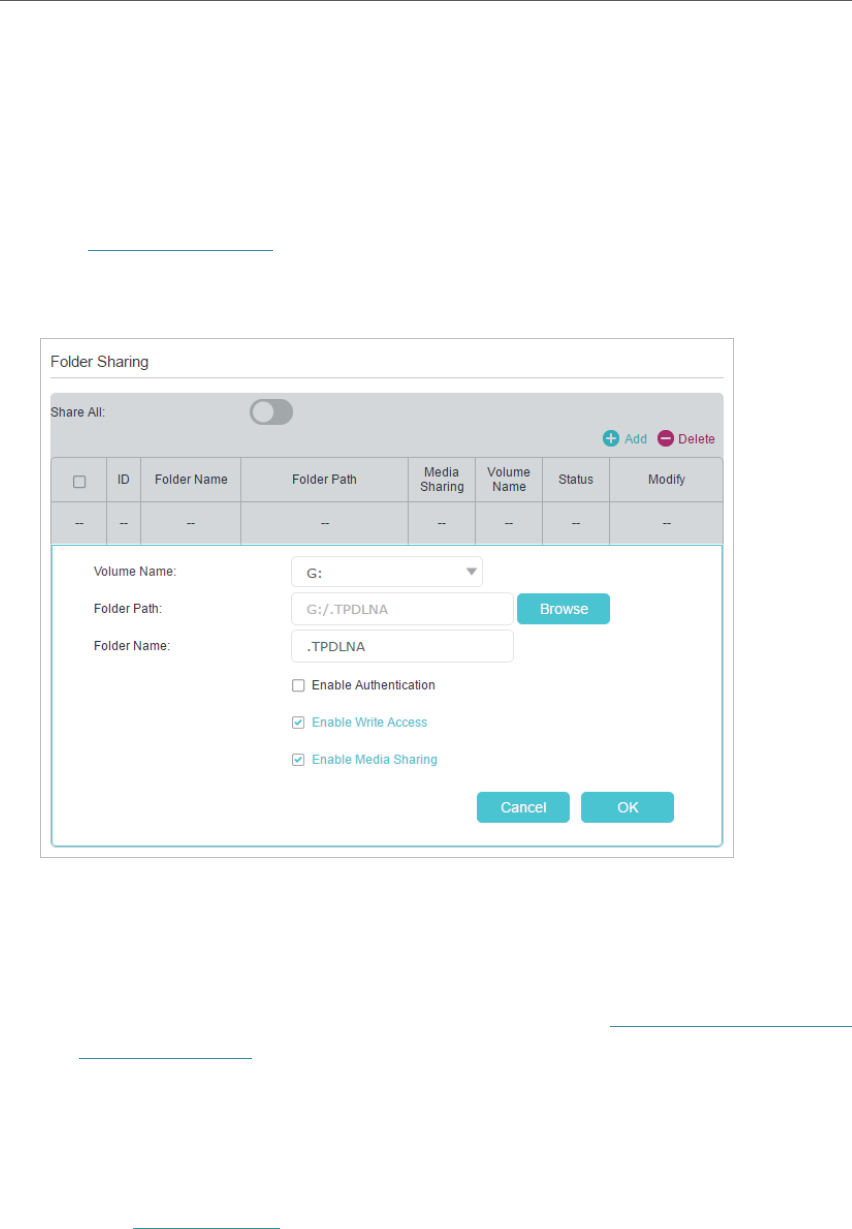The height and width of the screenshot is (1229, 852).
Task: Click the Folder Path field G:/.TPDLNA
Action: click(x=402, y=609)
